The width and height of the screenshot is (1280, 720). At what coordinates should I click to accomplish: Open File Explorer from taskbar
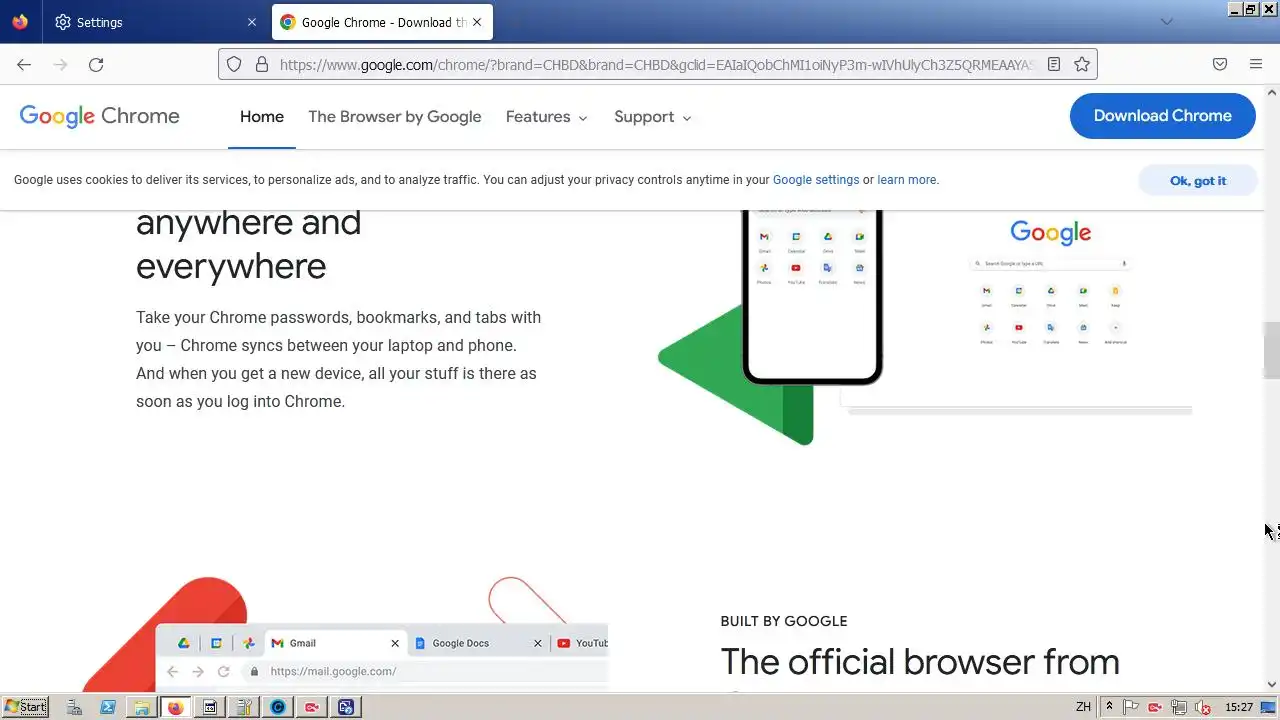(x=142, y=707)
